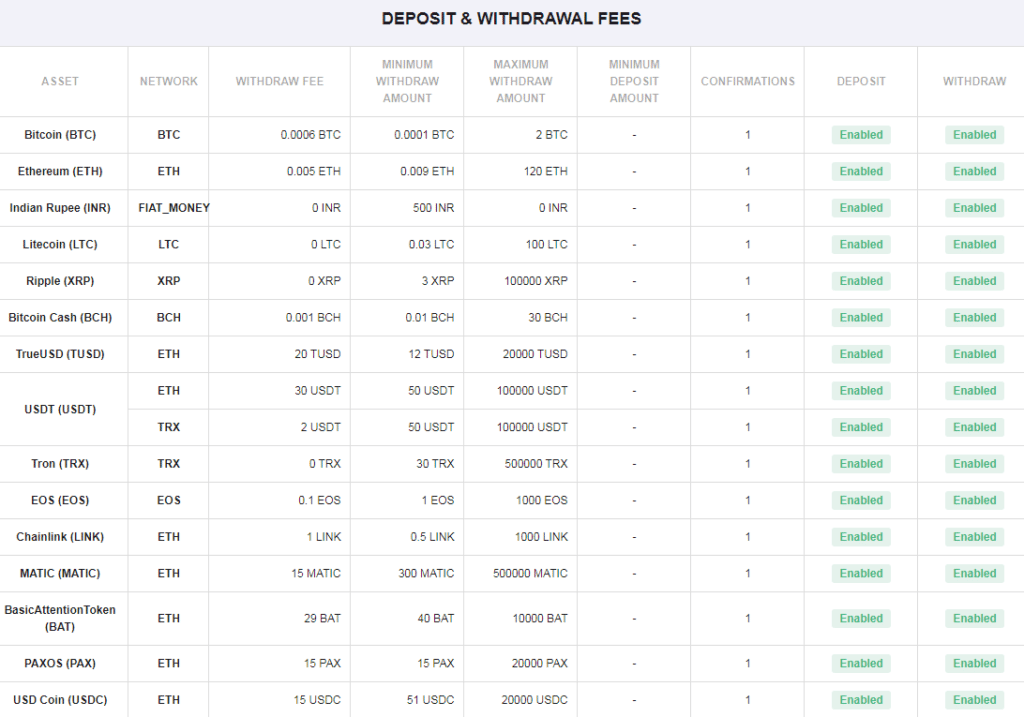The width and height of the screenshot is (1024, 717).
Task: Click the 30 USDT withdraw fee
Action: pos(317,390)
